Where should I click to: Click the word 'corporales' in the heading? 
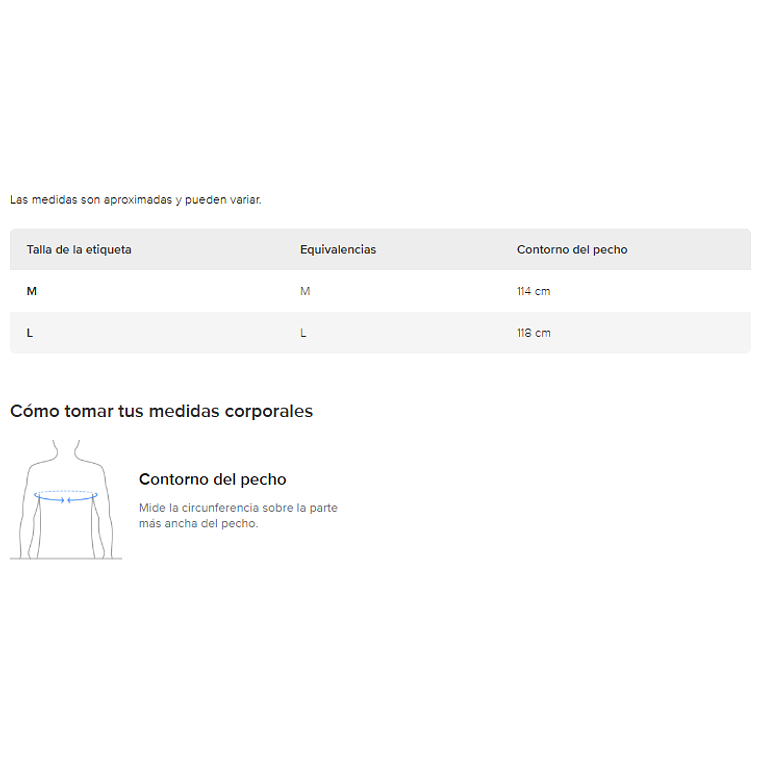click(x=271, y=411)
